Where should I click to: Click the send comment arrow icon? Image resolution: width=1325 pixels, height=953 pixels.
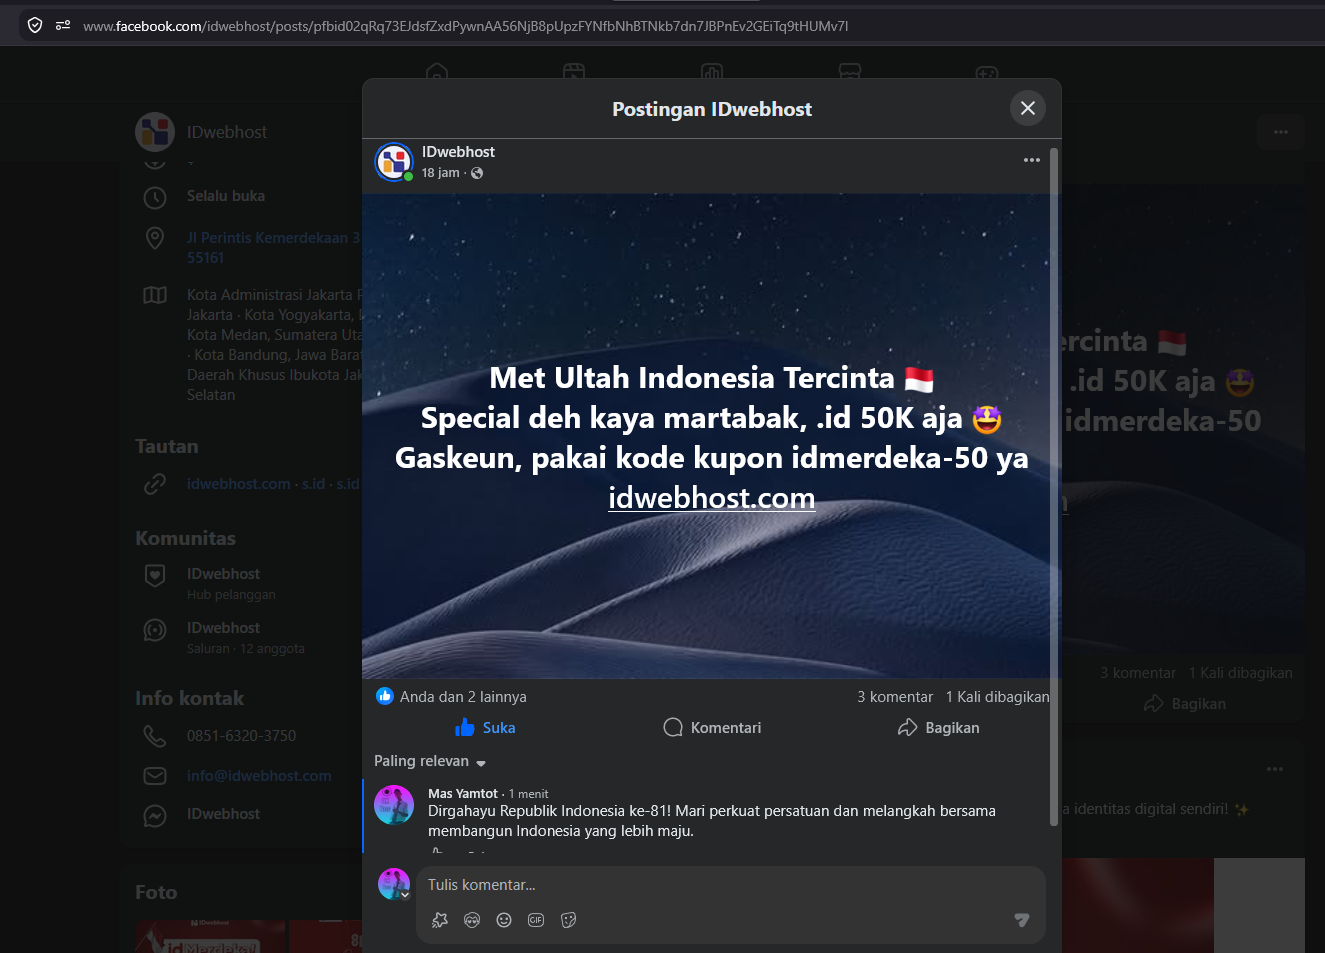[x=1022, y=920]
